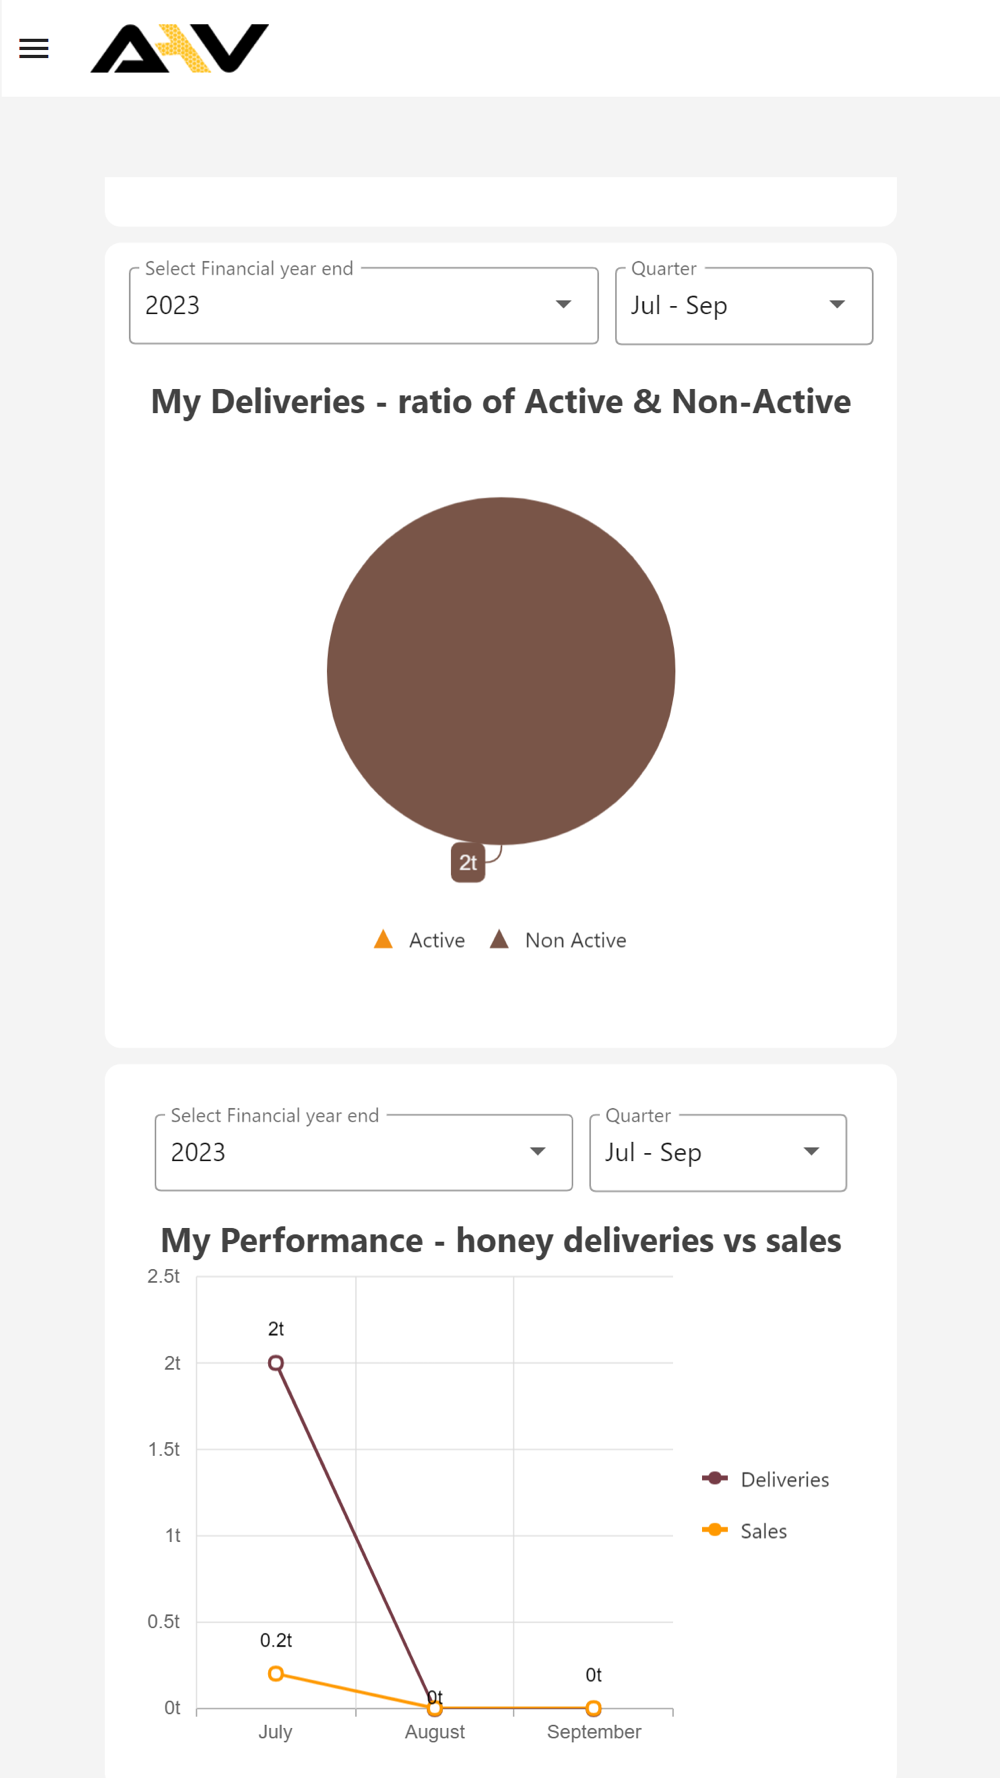
Task: Open performance Quarter dropdown
Action: pos(718,1152)
